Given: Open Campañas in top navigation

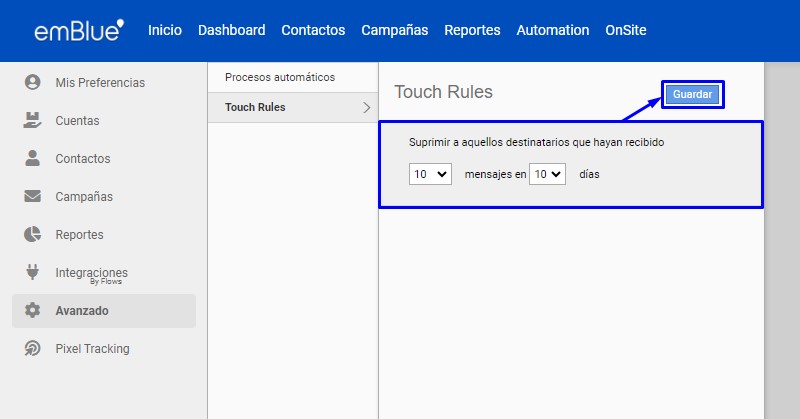Looking at the screenshot, I should tap(394, 30).
